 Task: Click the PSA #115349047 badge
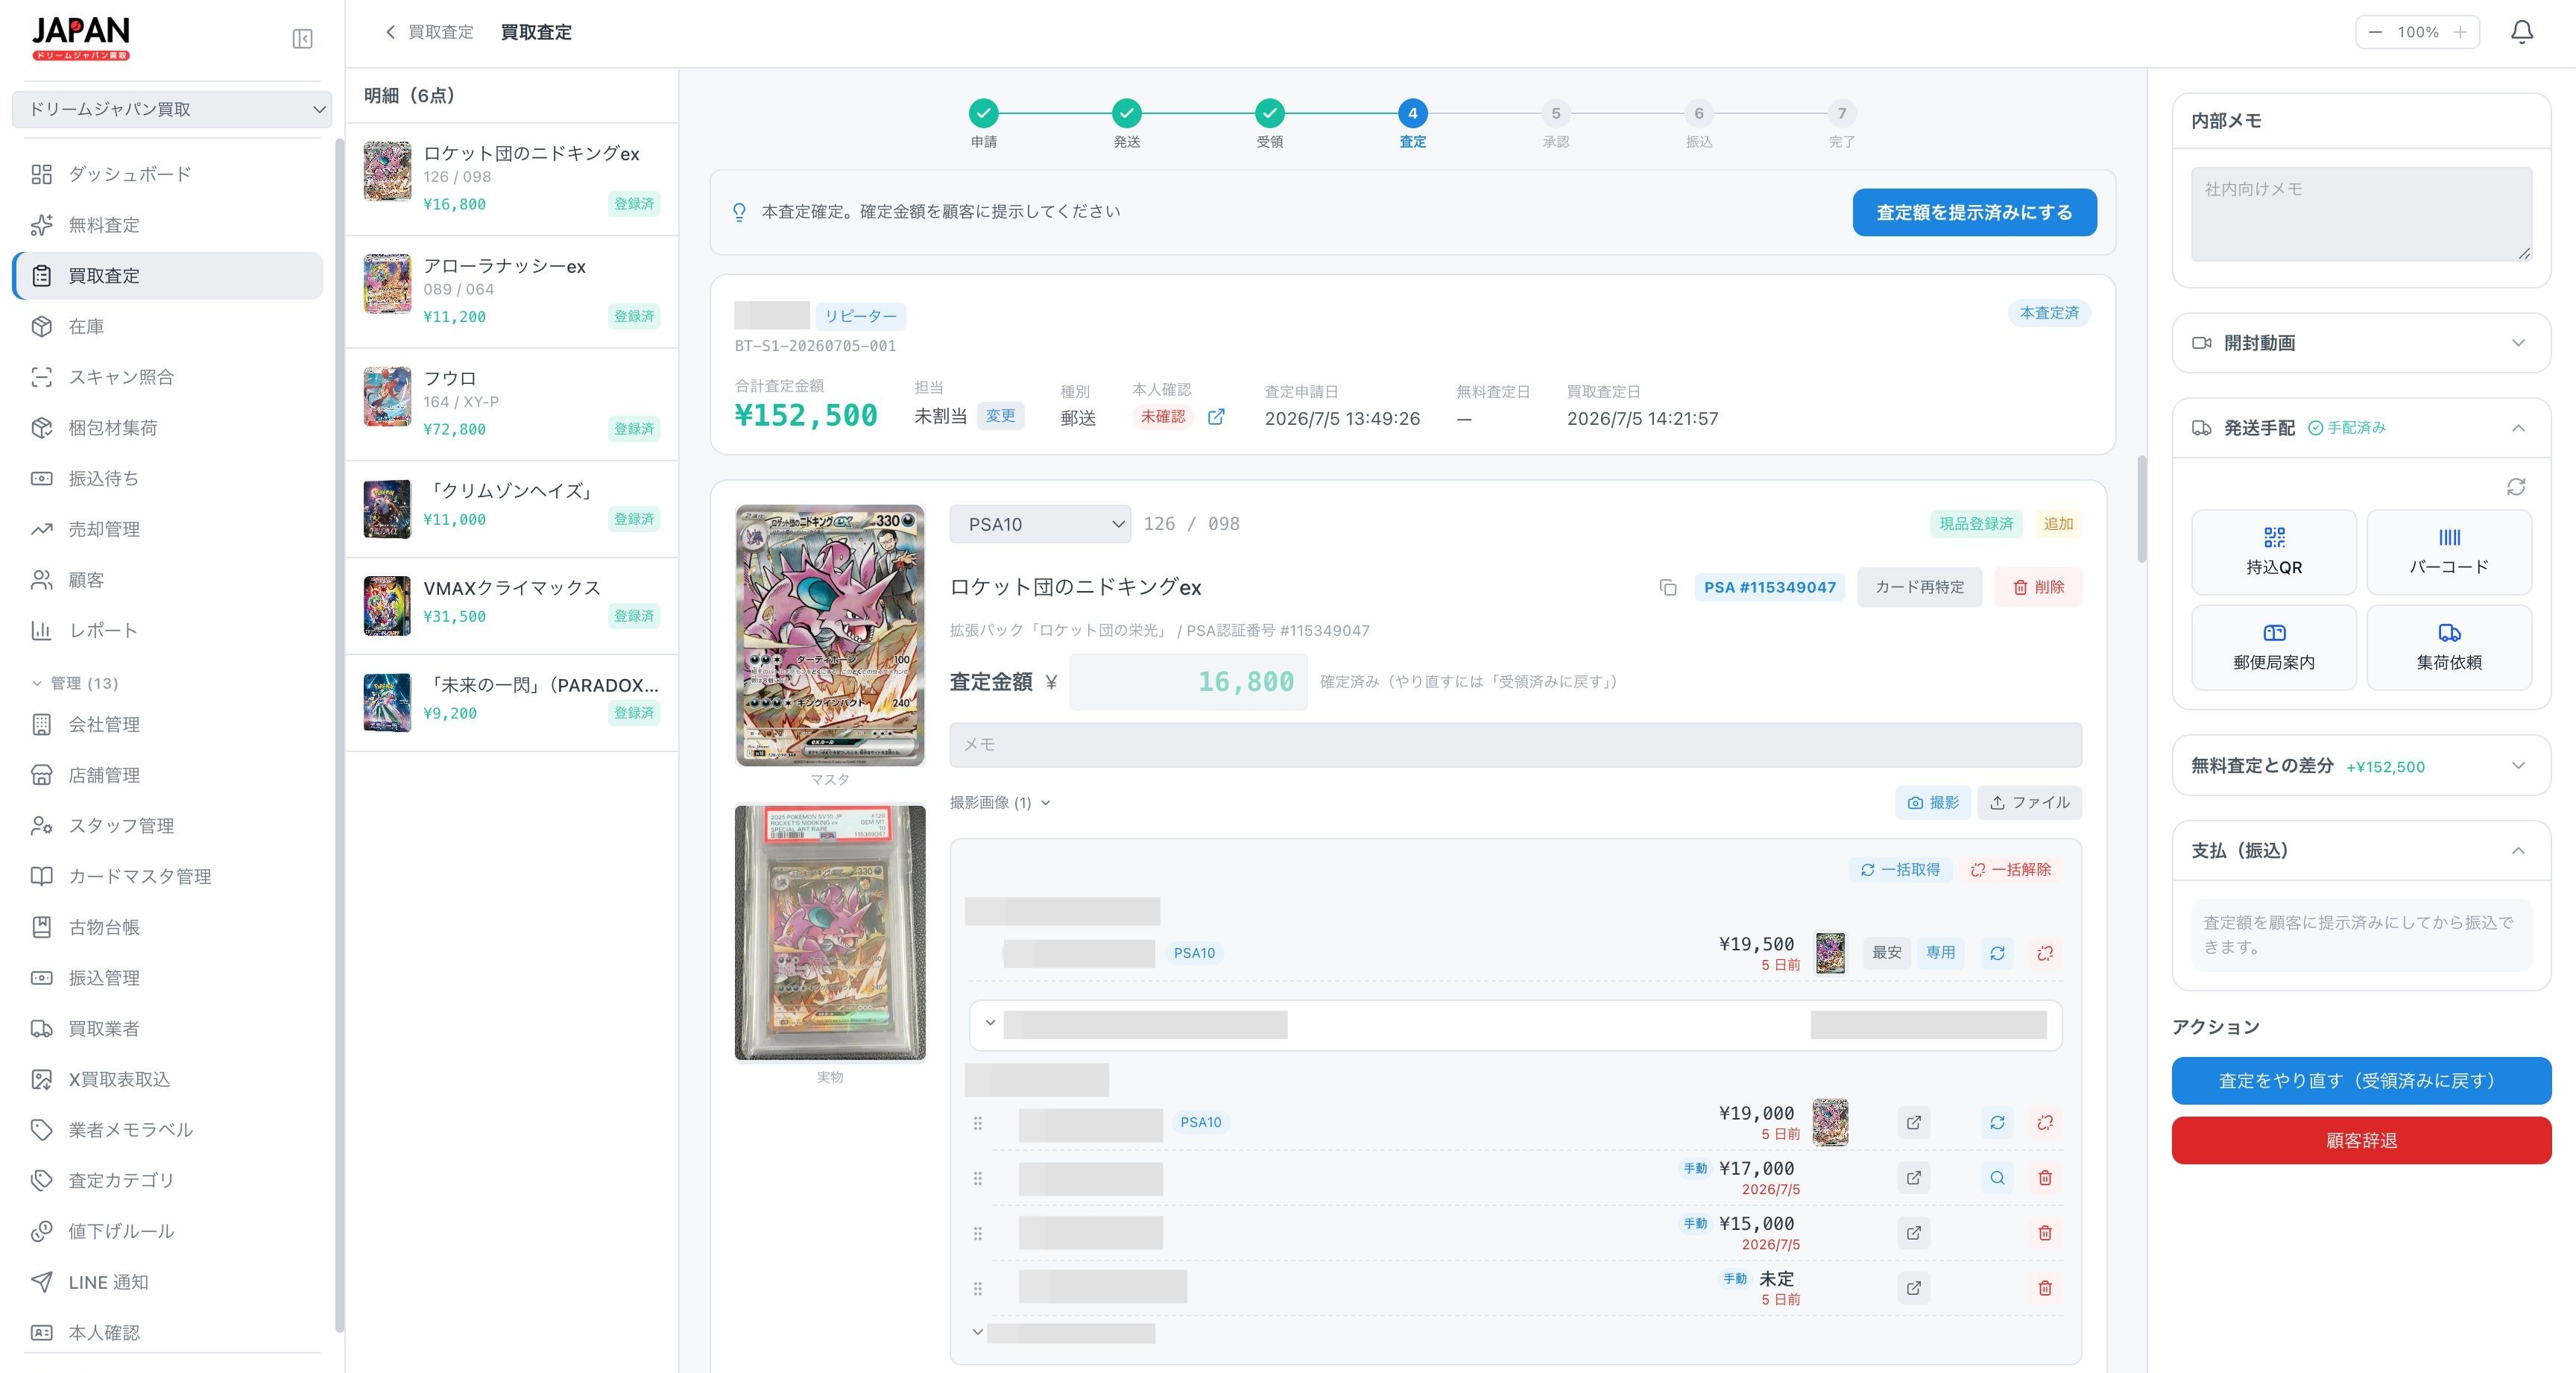pyautogui.click(x=1770, y=587)
